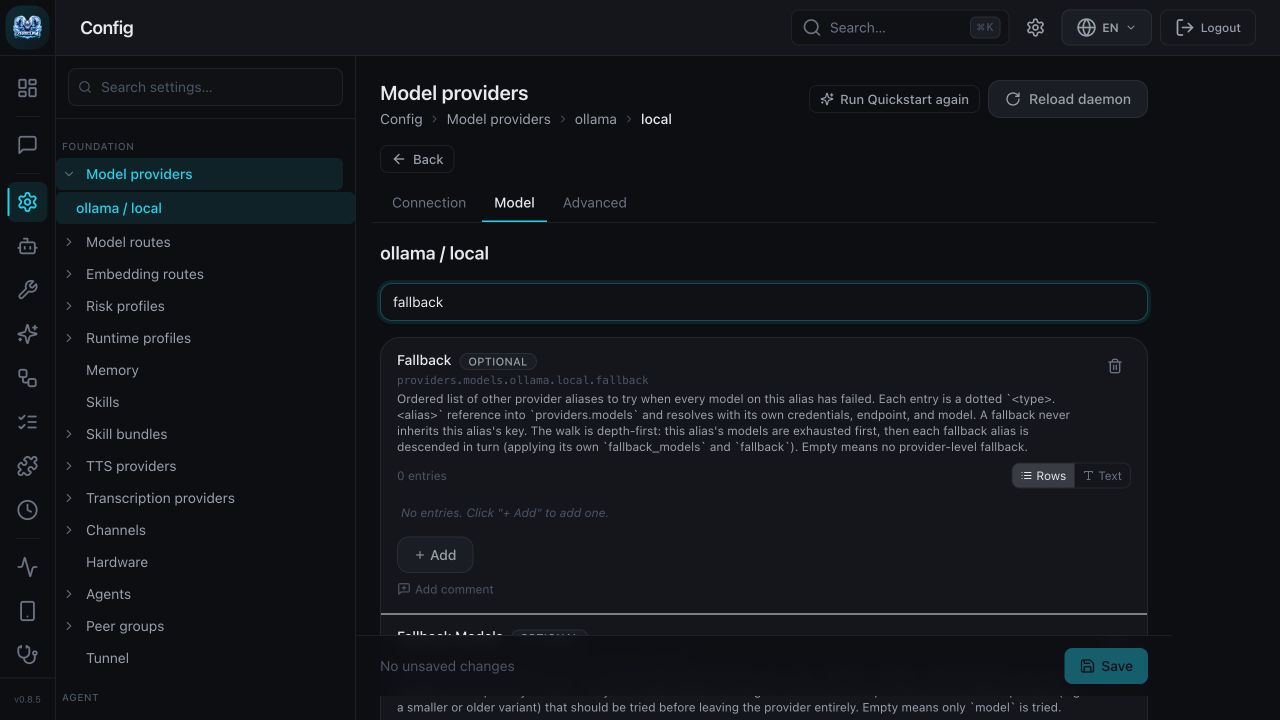
Task: Click the Add comment speech icon
Action: tap(404, 589)
